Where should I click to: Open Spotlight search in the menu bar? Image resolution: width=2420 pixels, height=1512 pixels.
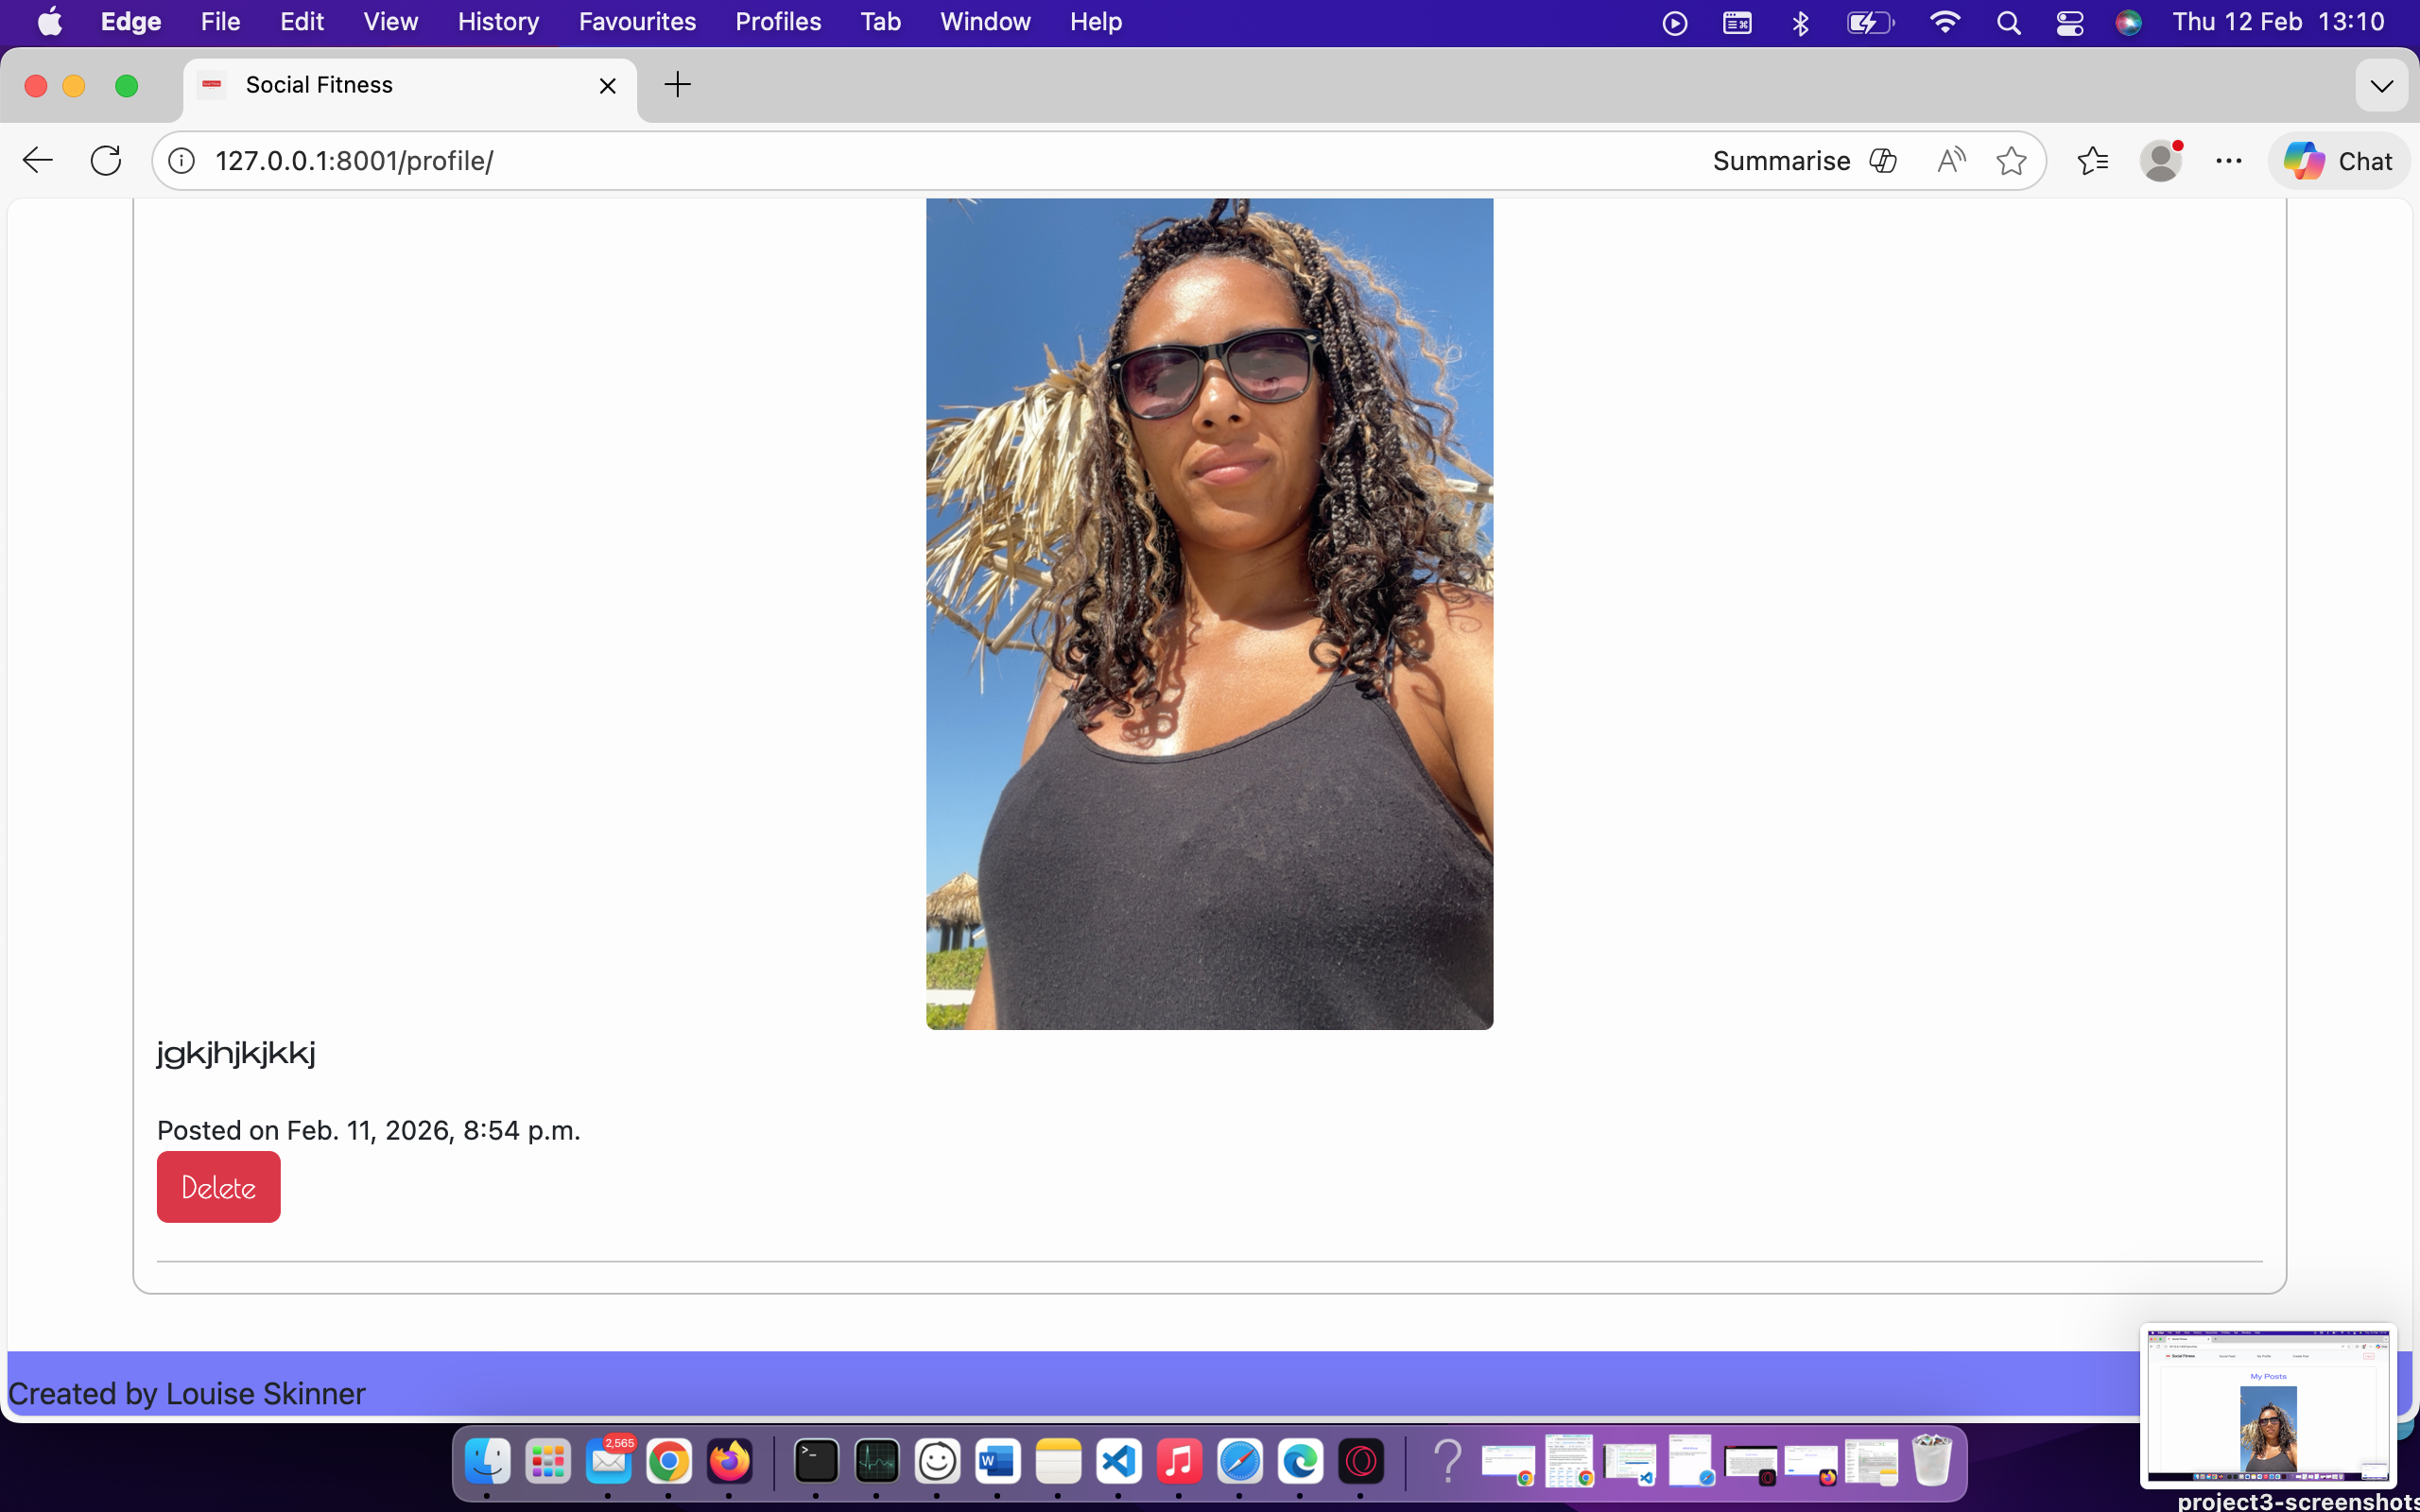2010,21
